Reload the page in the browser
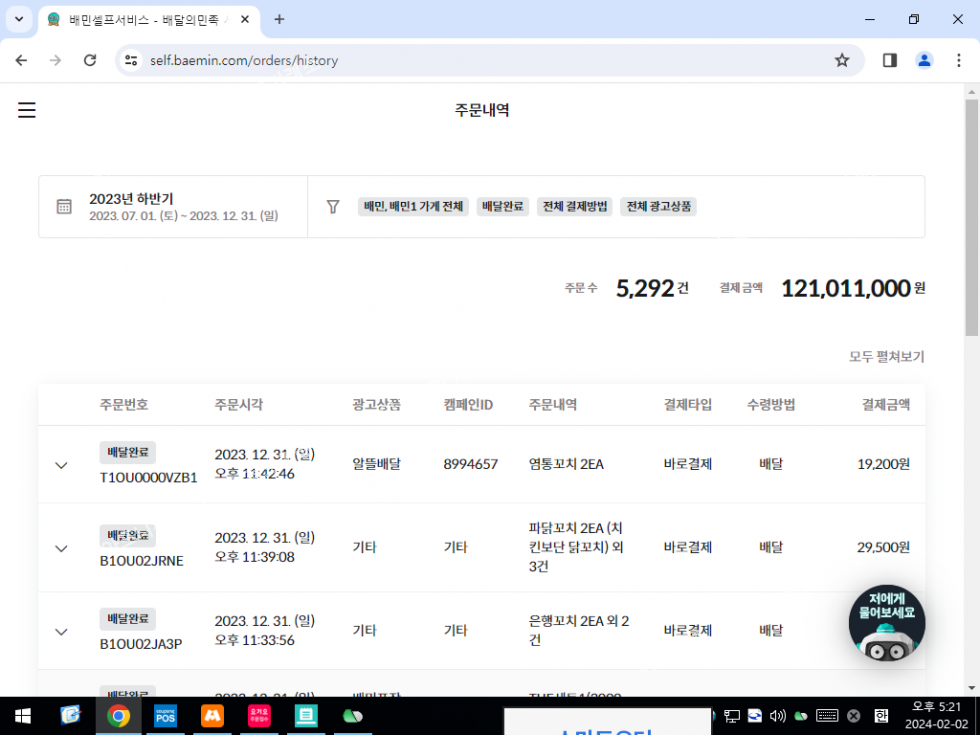980x735 pixels. (x=90, y=60)
